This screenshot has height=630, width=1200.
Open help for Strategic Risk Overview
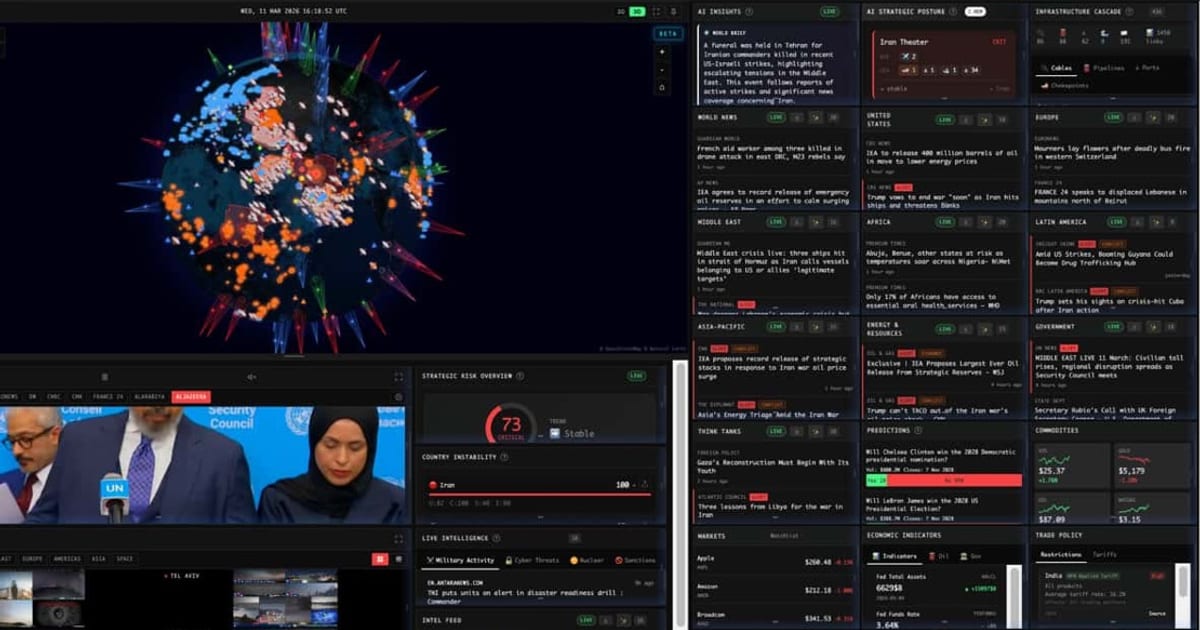[520, 376]
